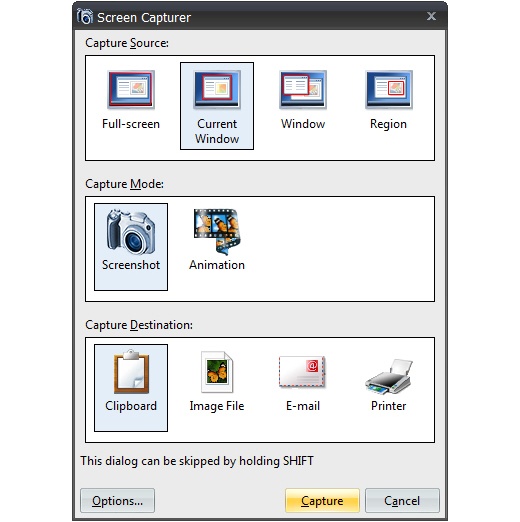Image resolution: width=520 pixels, height=522 pixels.
Task: Click the Capture Source label
Action: click(x=127, y=43)
